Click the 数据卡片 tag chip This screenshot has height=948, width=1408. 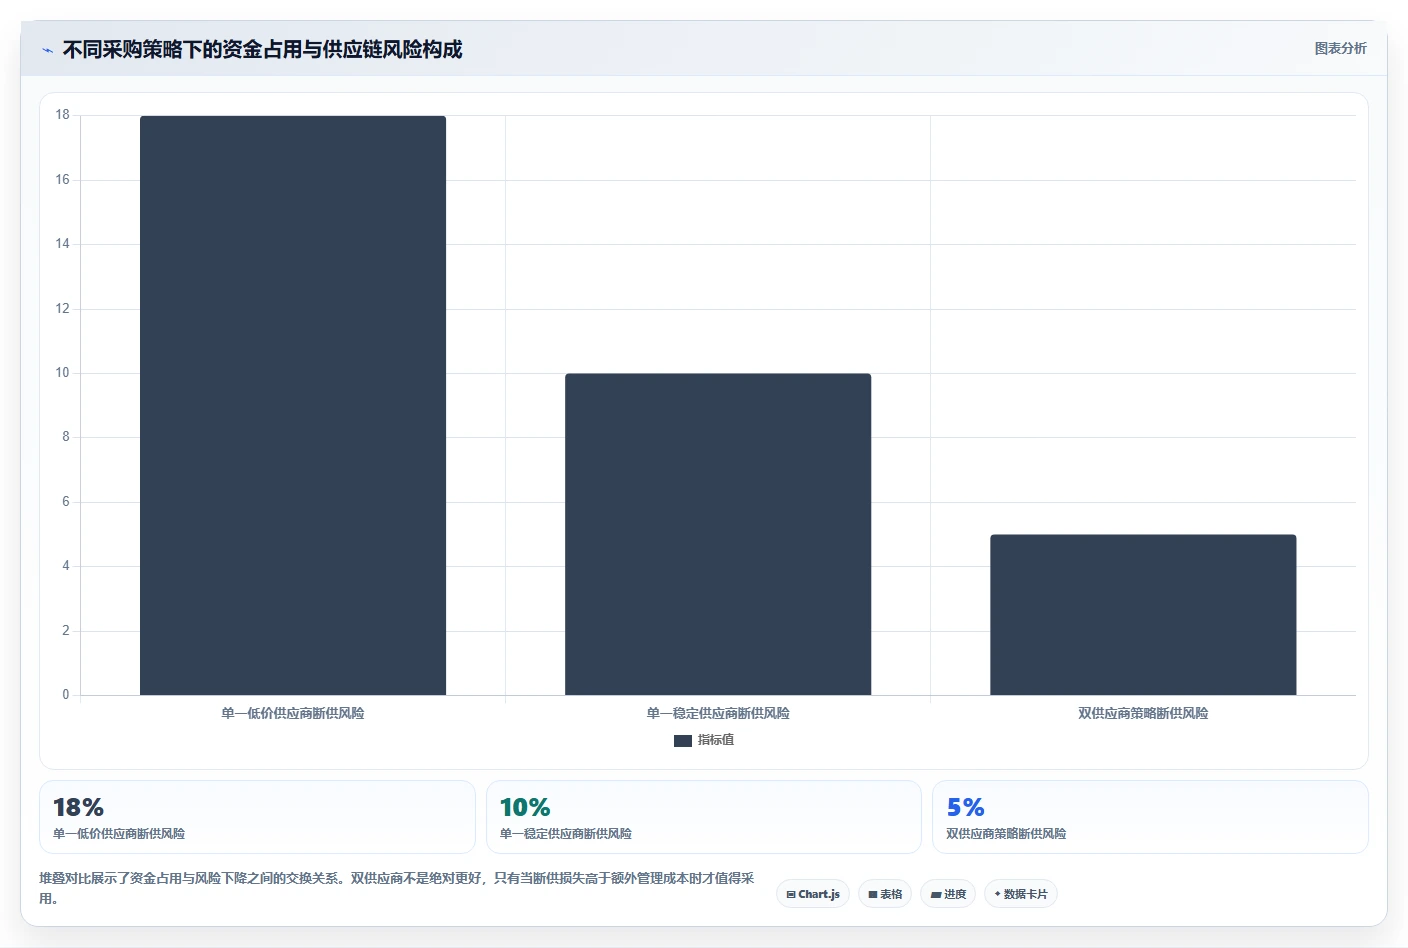(x=1021, y=894)
